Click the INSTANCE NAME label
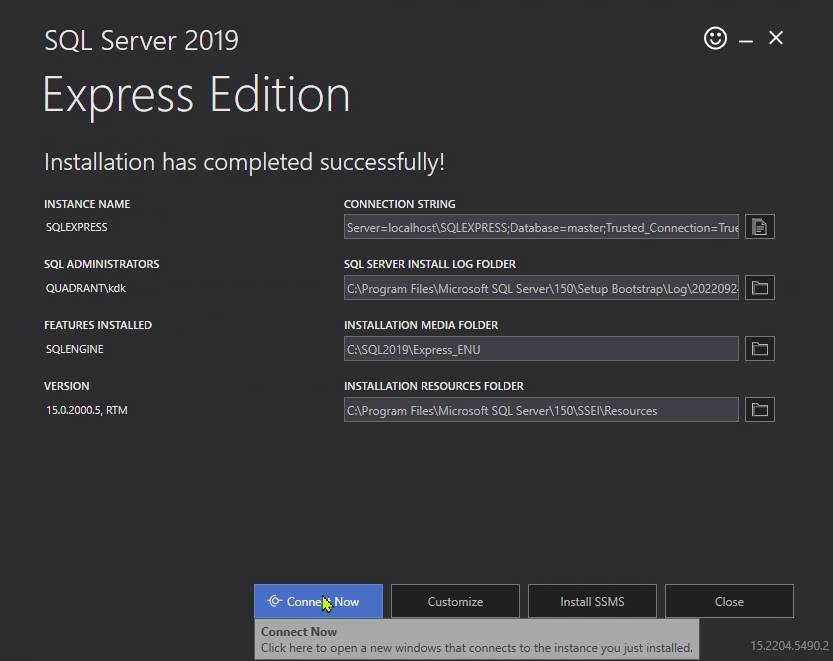This screenshot has width=833, height=661. click(87, 204)
